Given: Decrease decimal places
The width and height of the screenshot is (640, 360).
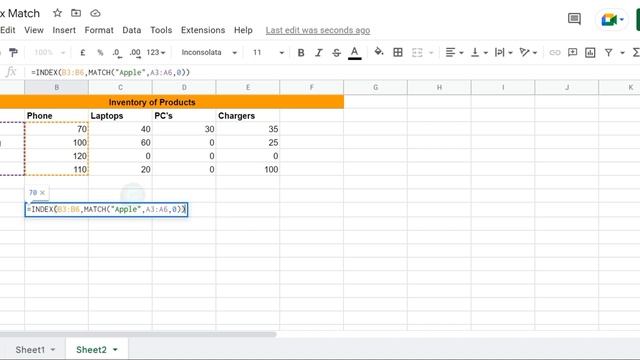Looking at the screenshot, I should coord(117,52).
